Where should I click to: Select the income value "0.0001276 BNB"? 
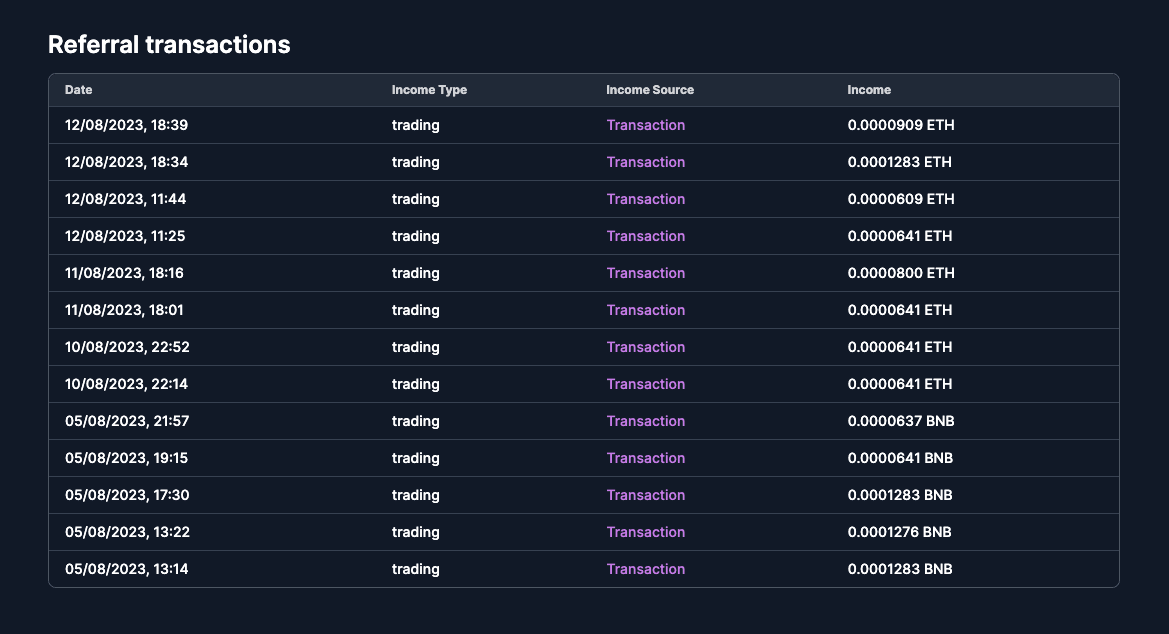coord(900,532)
